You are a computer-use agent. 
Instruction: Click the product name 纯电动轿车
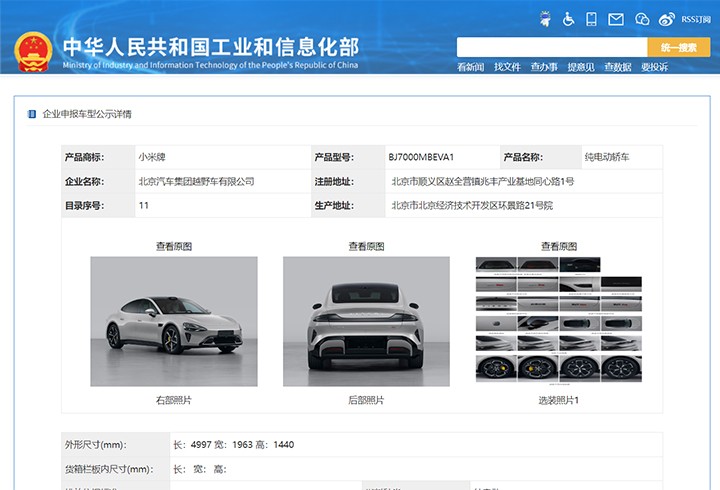[x=607, y=157]
